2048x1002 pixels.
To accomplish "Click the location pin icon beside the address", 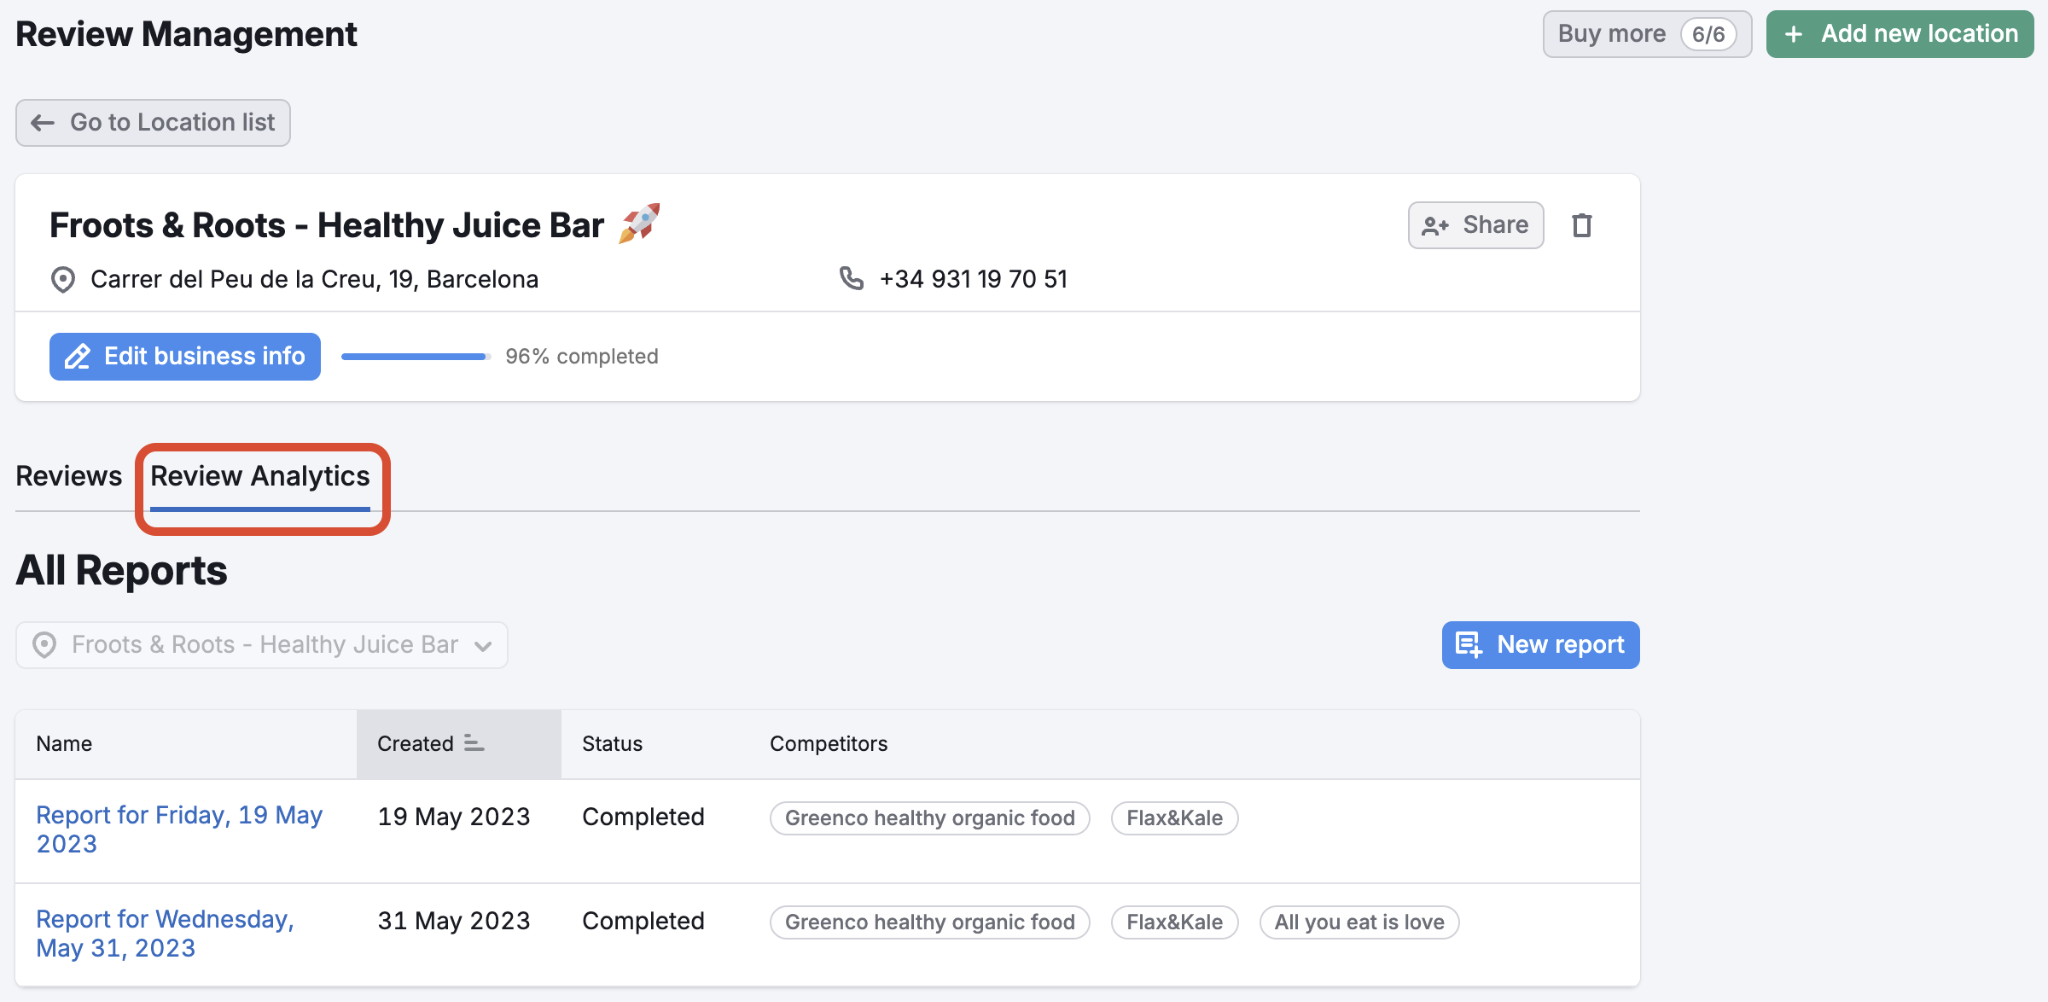I will (62, 279).
